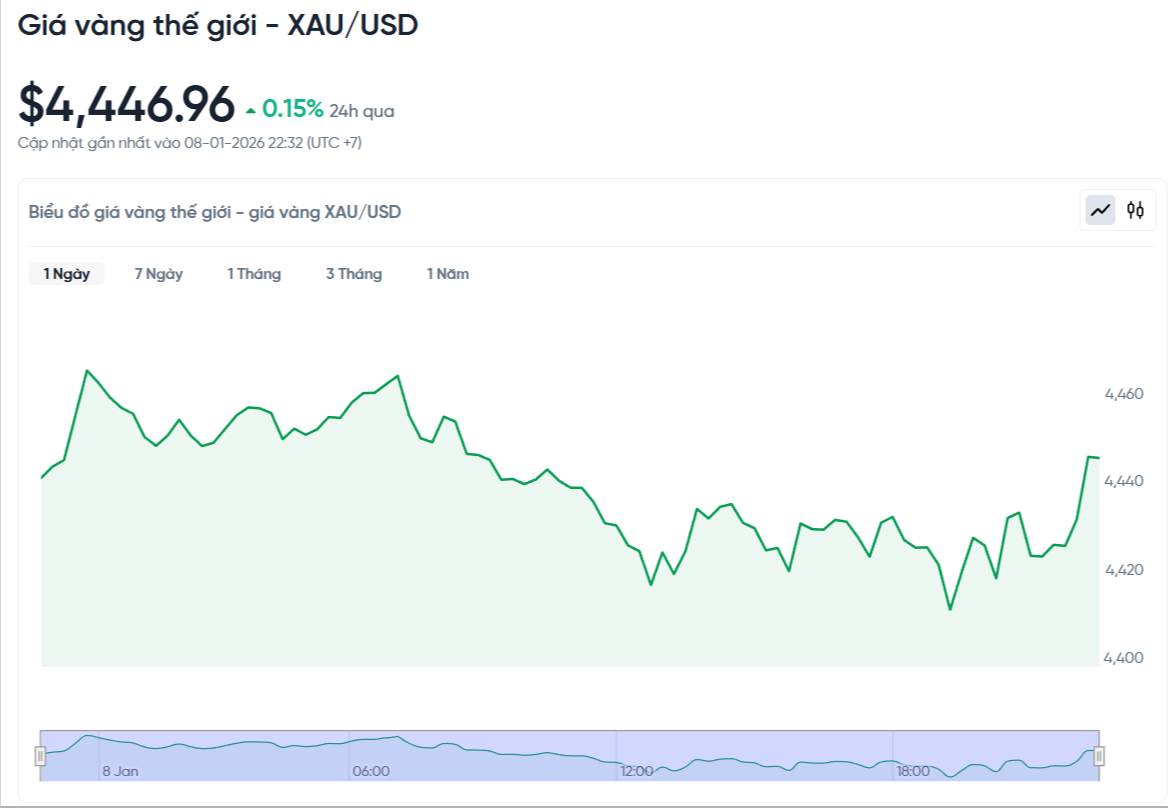Click the 8 Jan navigator date label
The width and height of the screenshot is (1168, 808).
coord(120,771)
